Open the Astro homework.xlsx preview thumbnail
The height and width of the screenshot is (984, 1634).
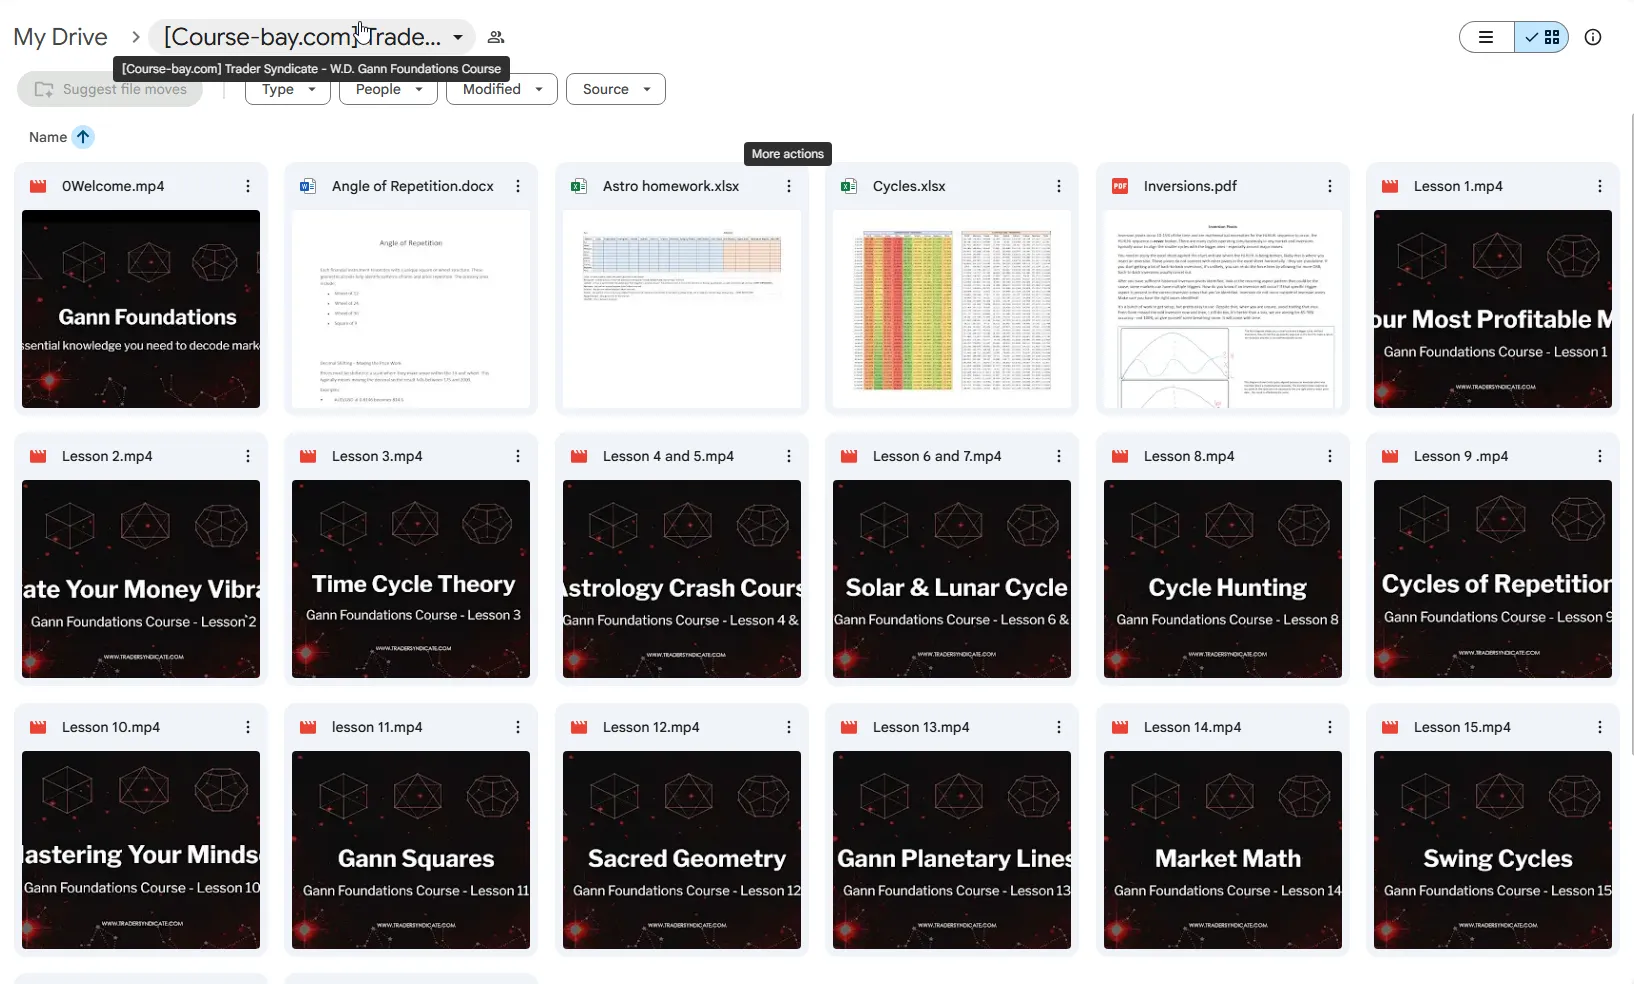(682, 309)
